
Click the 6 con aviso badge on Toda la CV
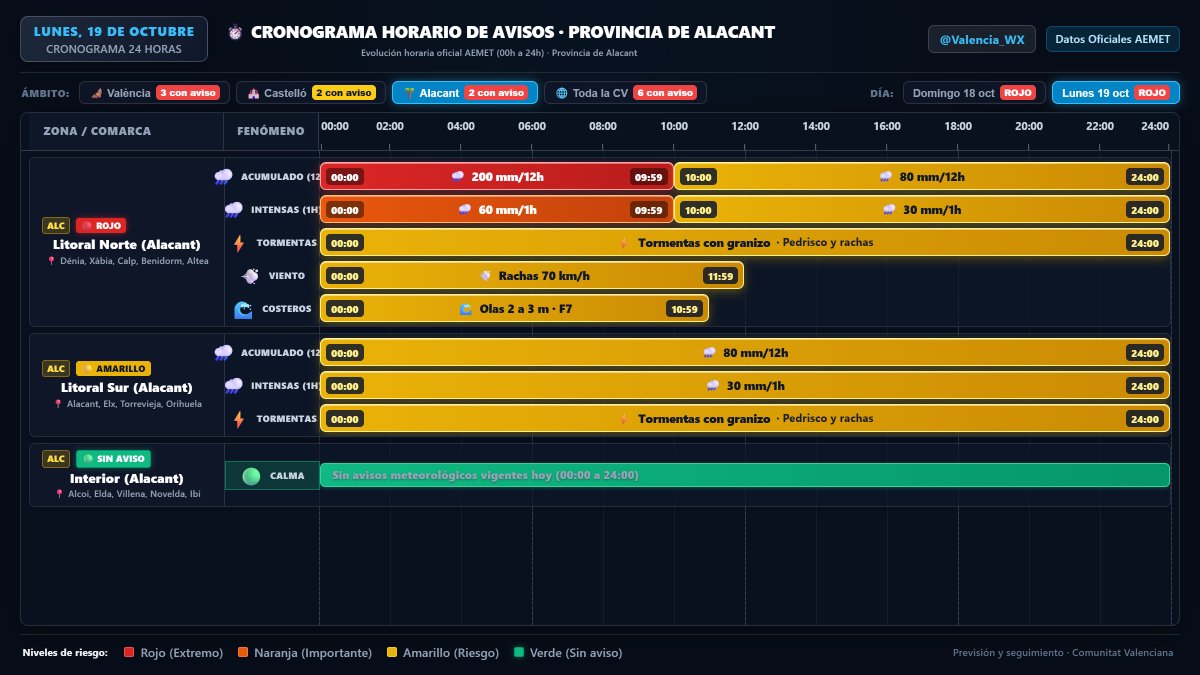pos(665,93)
